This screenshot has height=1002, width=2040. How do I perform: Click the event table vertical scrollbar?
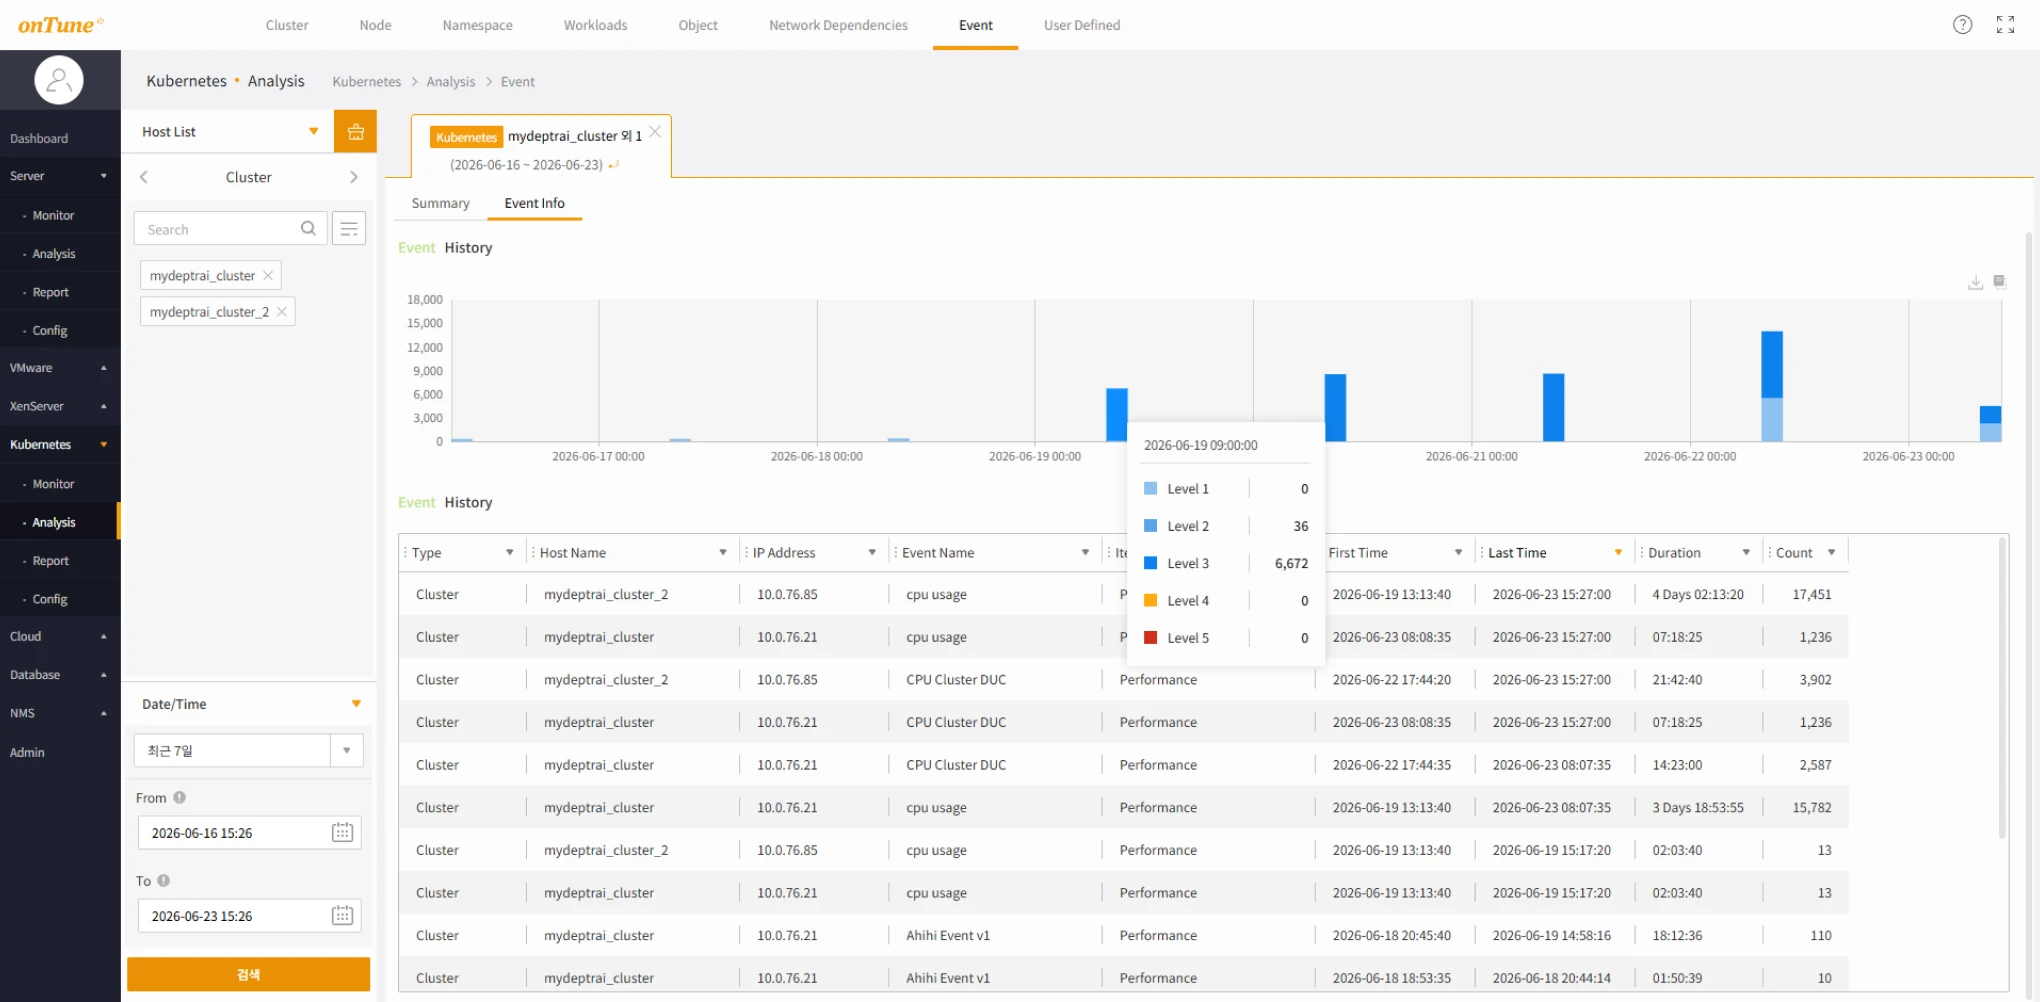[2002, 690]
